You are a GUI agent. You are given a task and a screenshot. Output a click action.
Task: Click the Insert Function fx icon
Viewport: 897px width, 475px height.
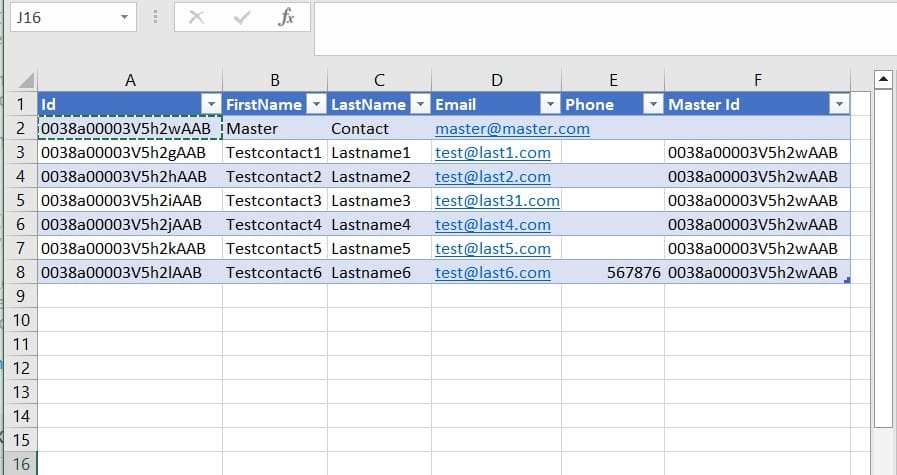point(286,18)
